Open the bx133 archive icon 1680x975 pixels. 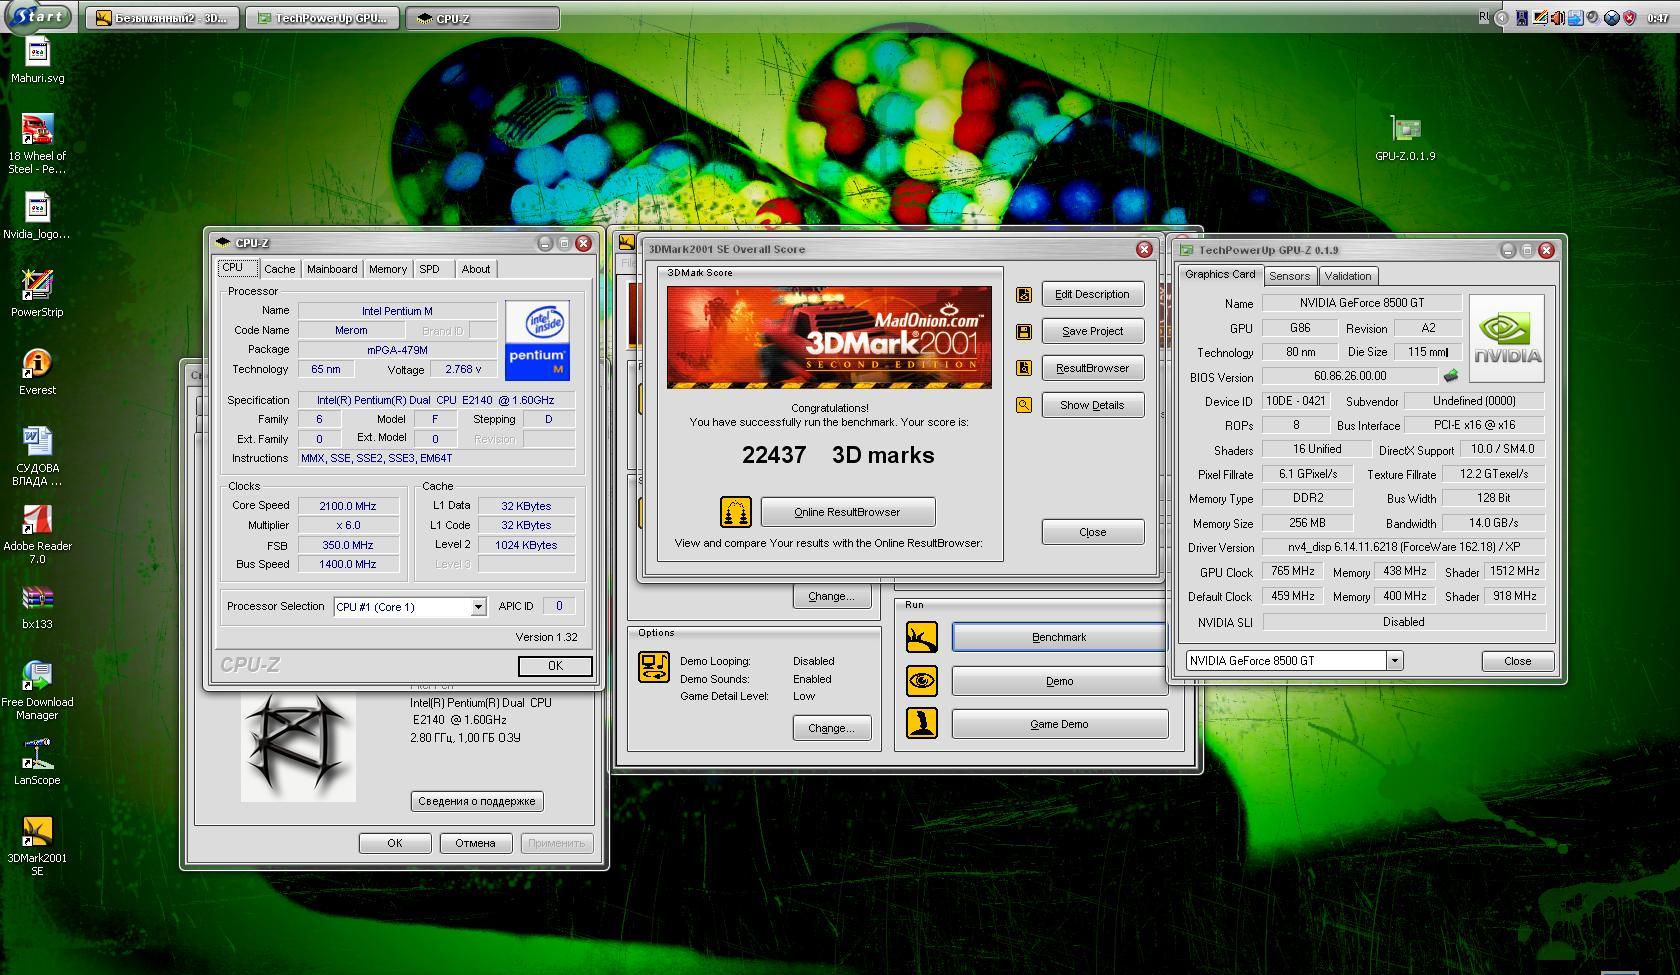point(37,606)
